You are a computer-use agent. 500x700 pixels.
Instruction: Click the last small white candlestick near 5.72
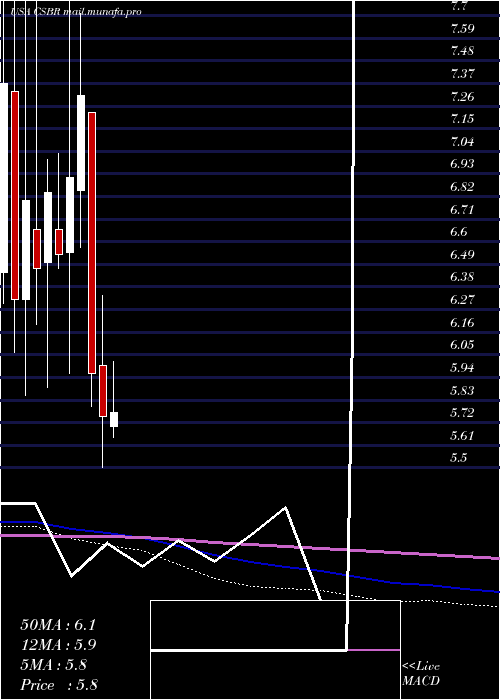(x=114, y=419)
